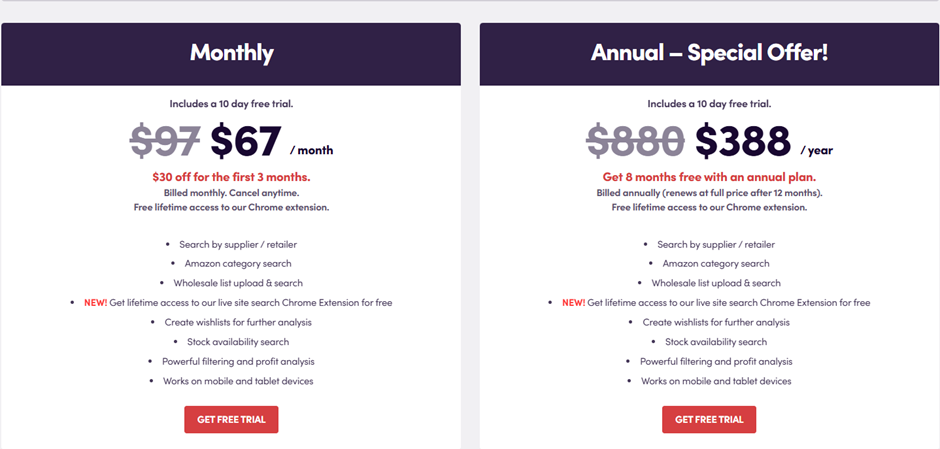This screenshot has height=449, width=940.
Task: Click 'Get 8 months free with an annual plan'
Action: click(x=709, y=177)
